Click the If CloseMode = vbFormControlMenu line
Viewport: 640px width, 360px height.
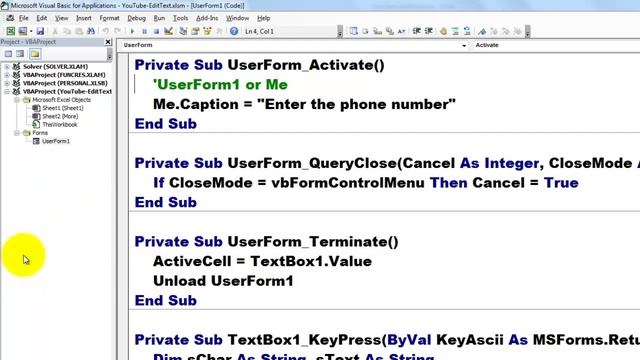[x=366, y=183]
